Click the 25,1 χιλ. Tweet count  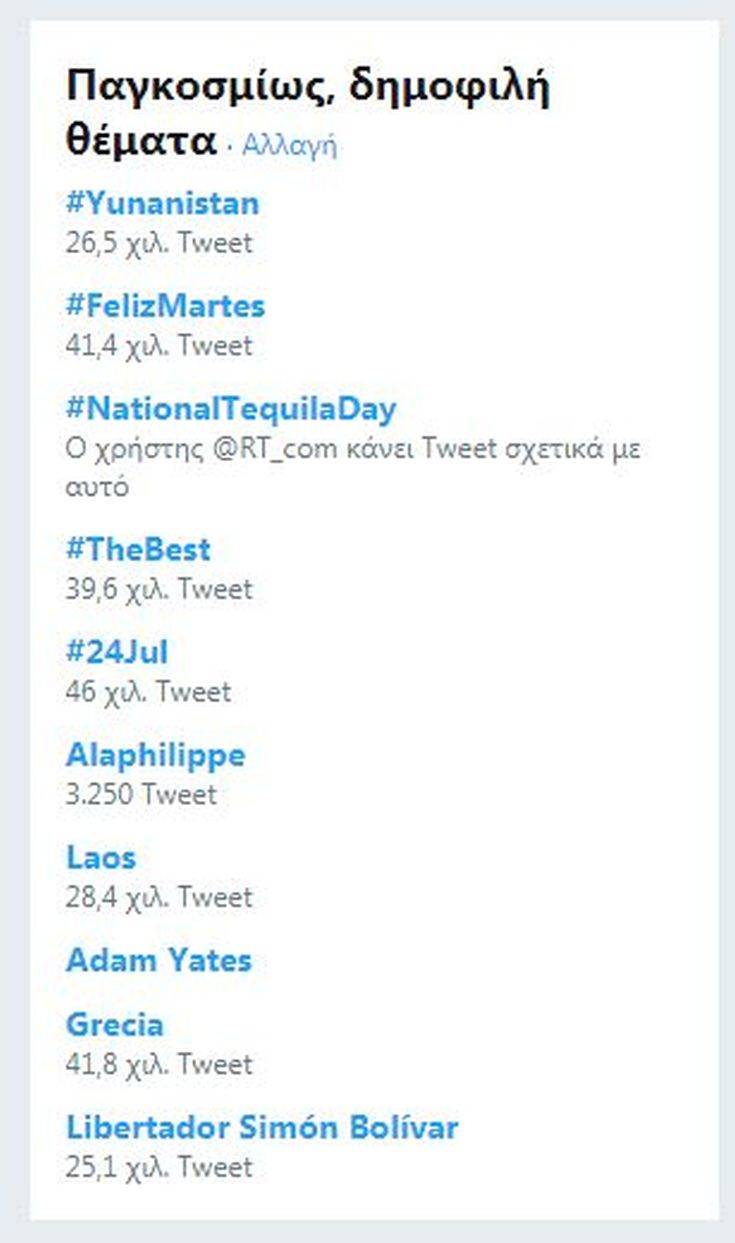coord(159,1167)
